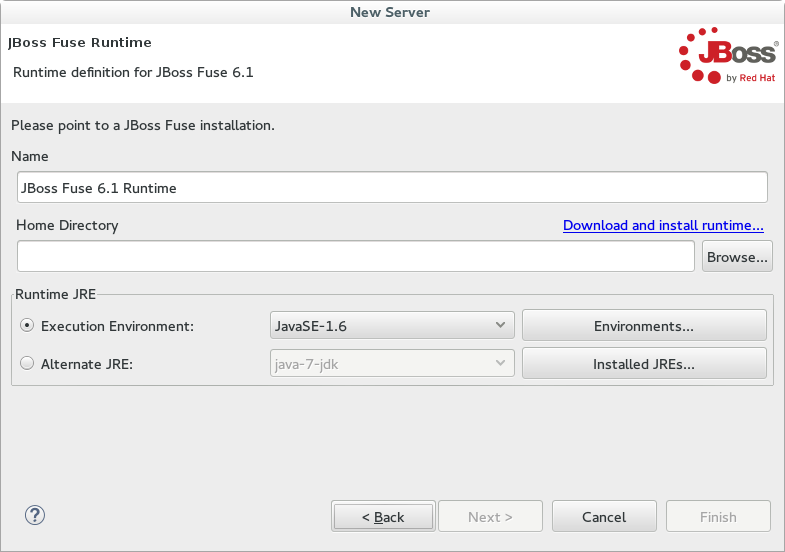Click the JBoss Fuse Runtime heading

[x=80, y=43]
